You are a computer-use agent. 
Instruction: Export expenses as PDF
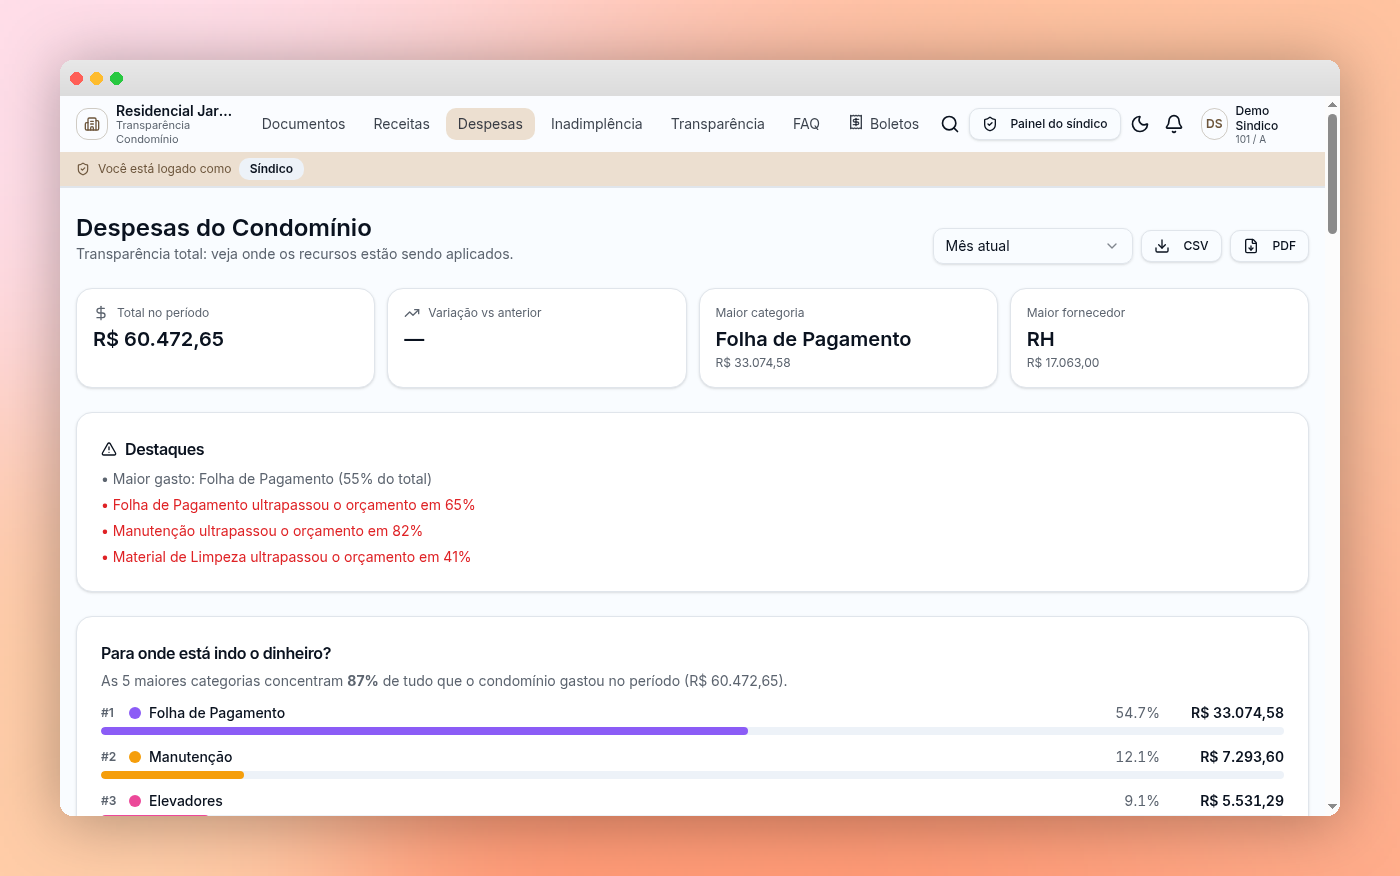click(x=1269, y=246)
